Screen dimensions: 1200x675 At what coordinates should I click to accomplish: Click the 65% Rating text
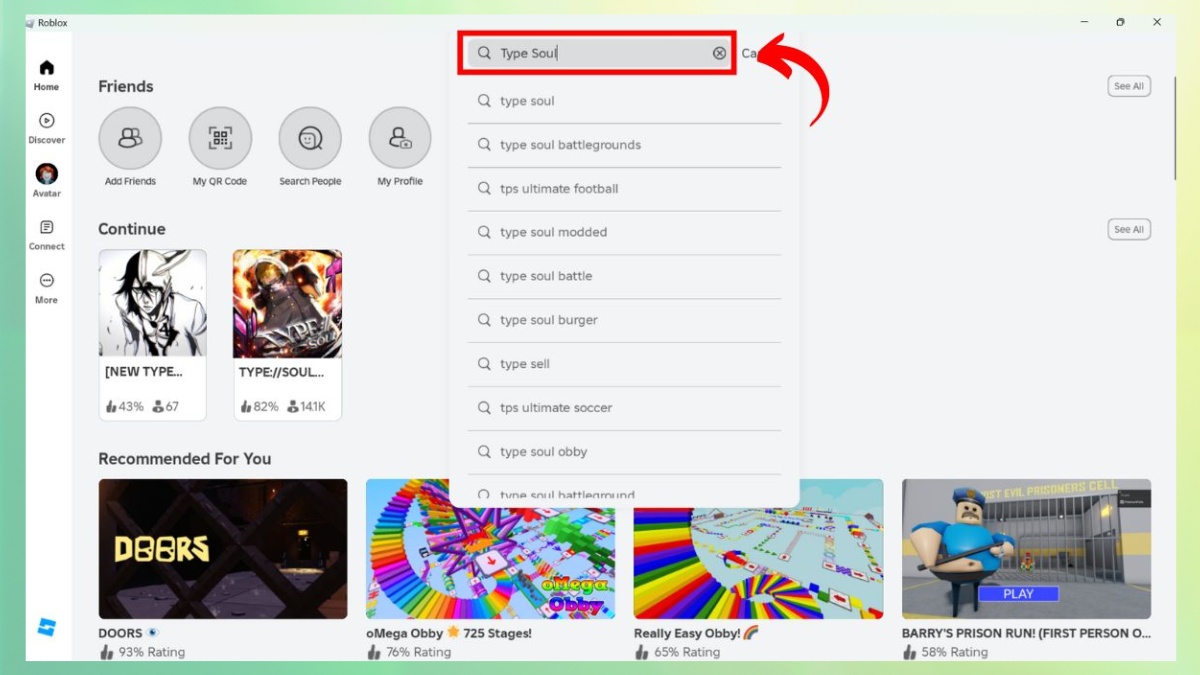687,652
